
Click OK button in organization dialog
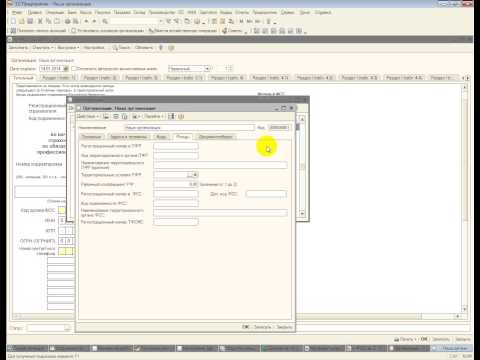coord(246,327)
